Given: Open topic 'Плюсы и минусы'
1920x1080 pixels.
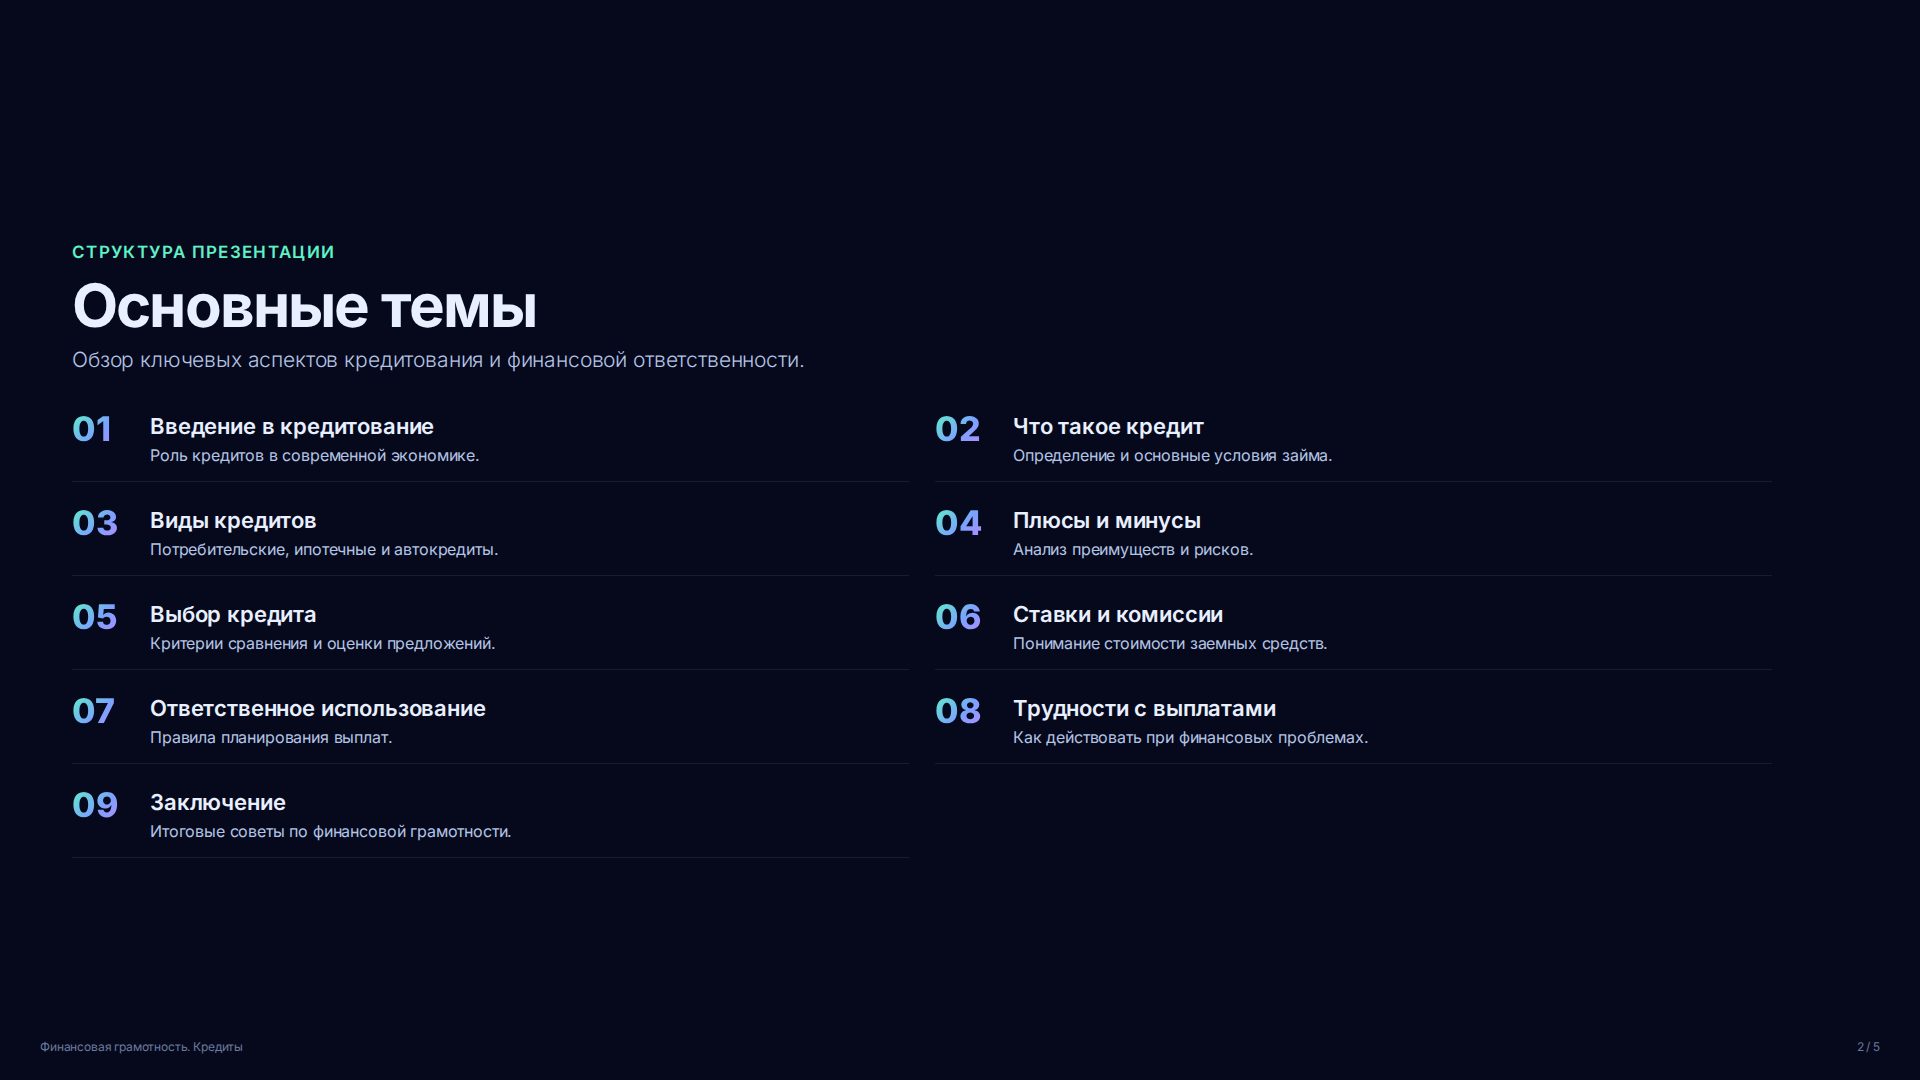Looking at the screenshot, I should tap(1107, 521).
